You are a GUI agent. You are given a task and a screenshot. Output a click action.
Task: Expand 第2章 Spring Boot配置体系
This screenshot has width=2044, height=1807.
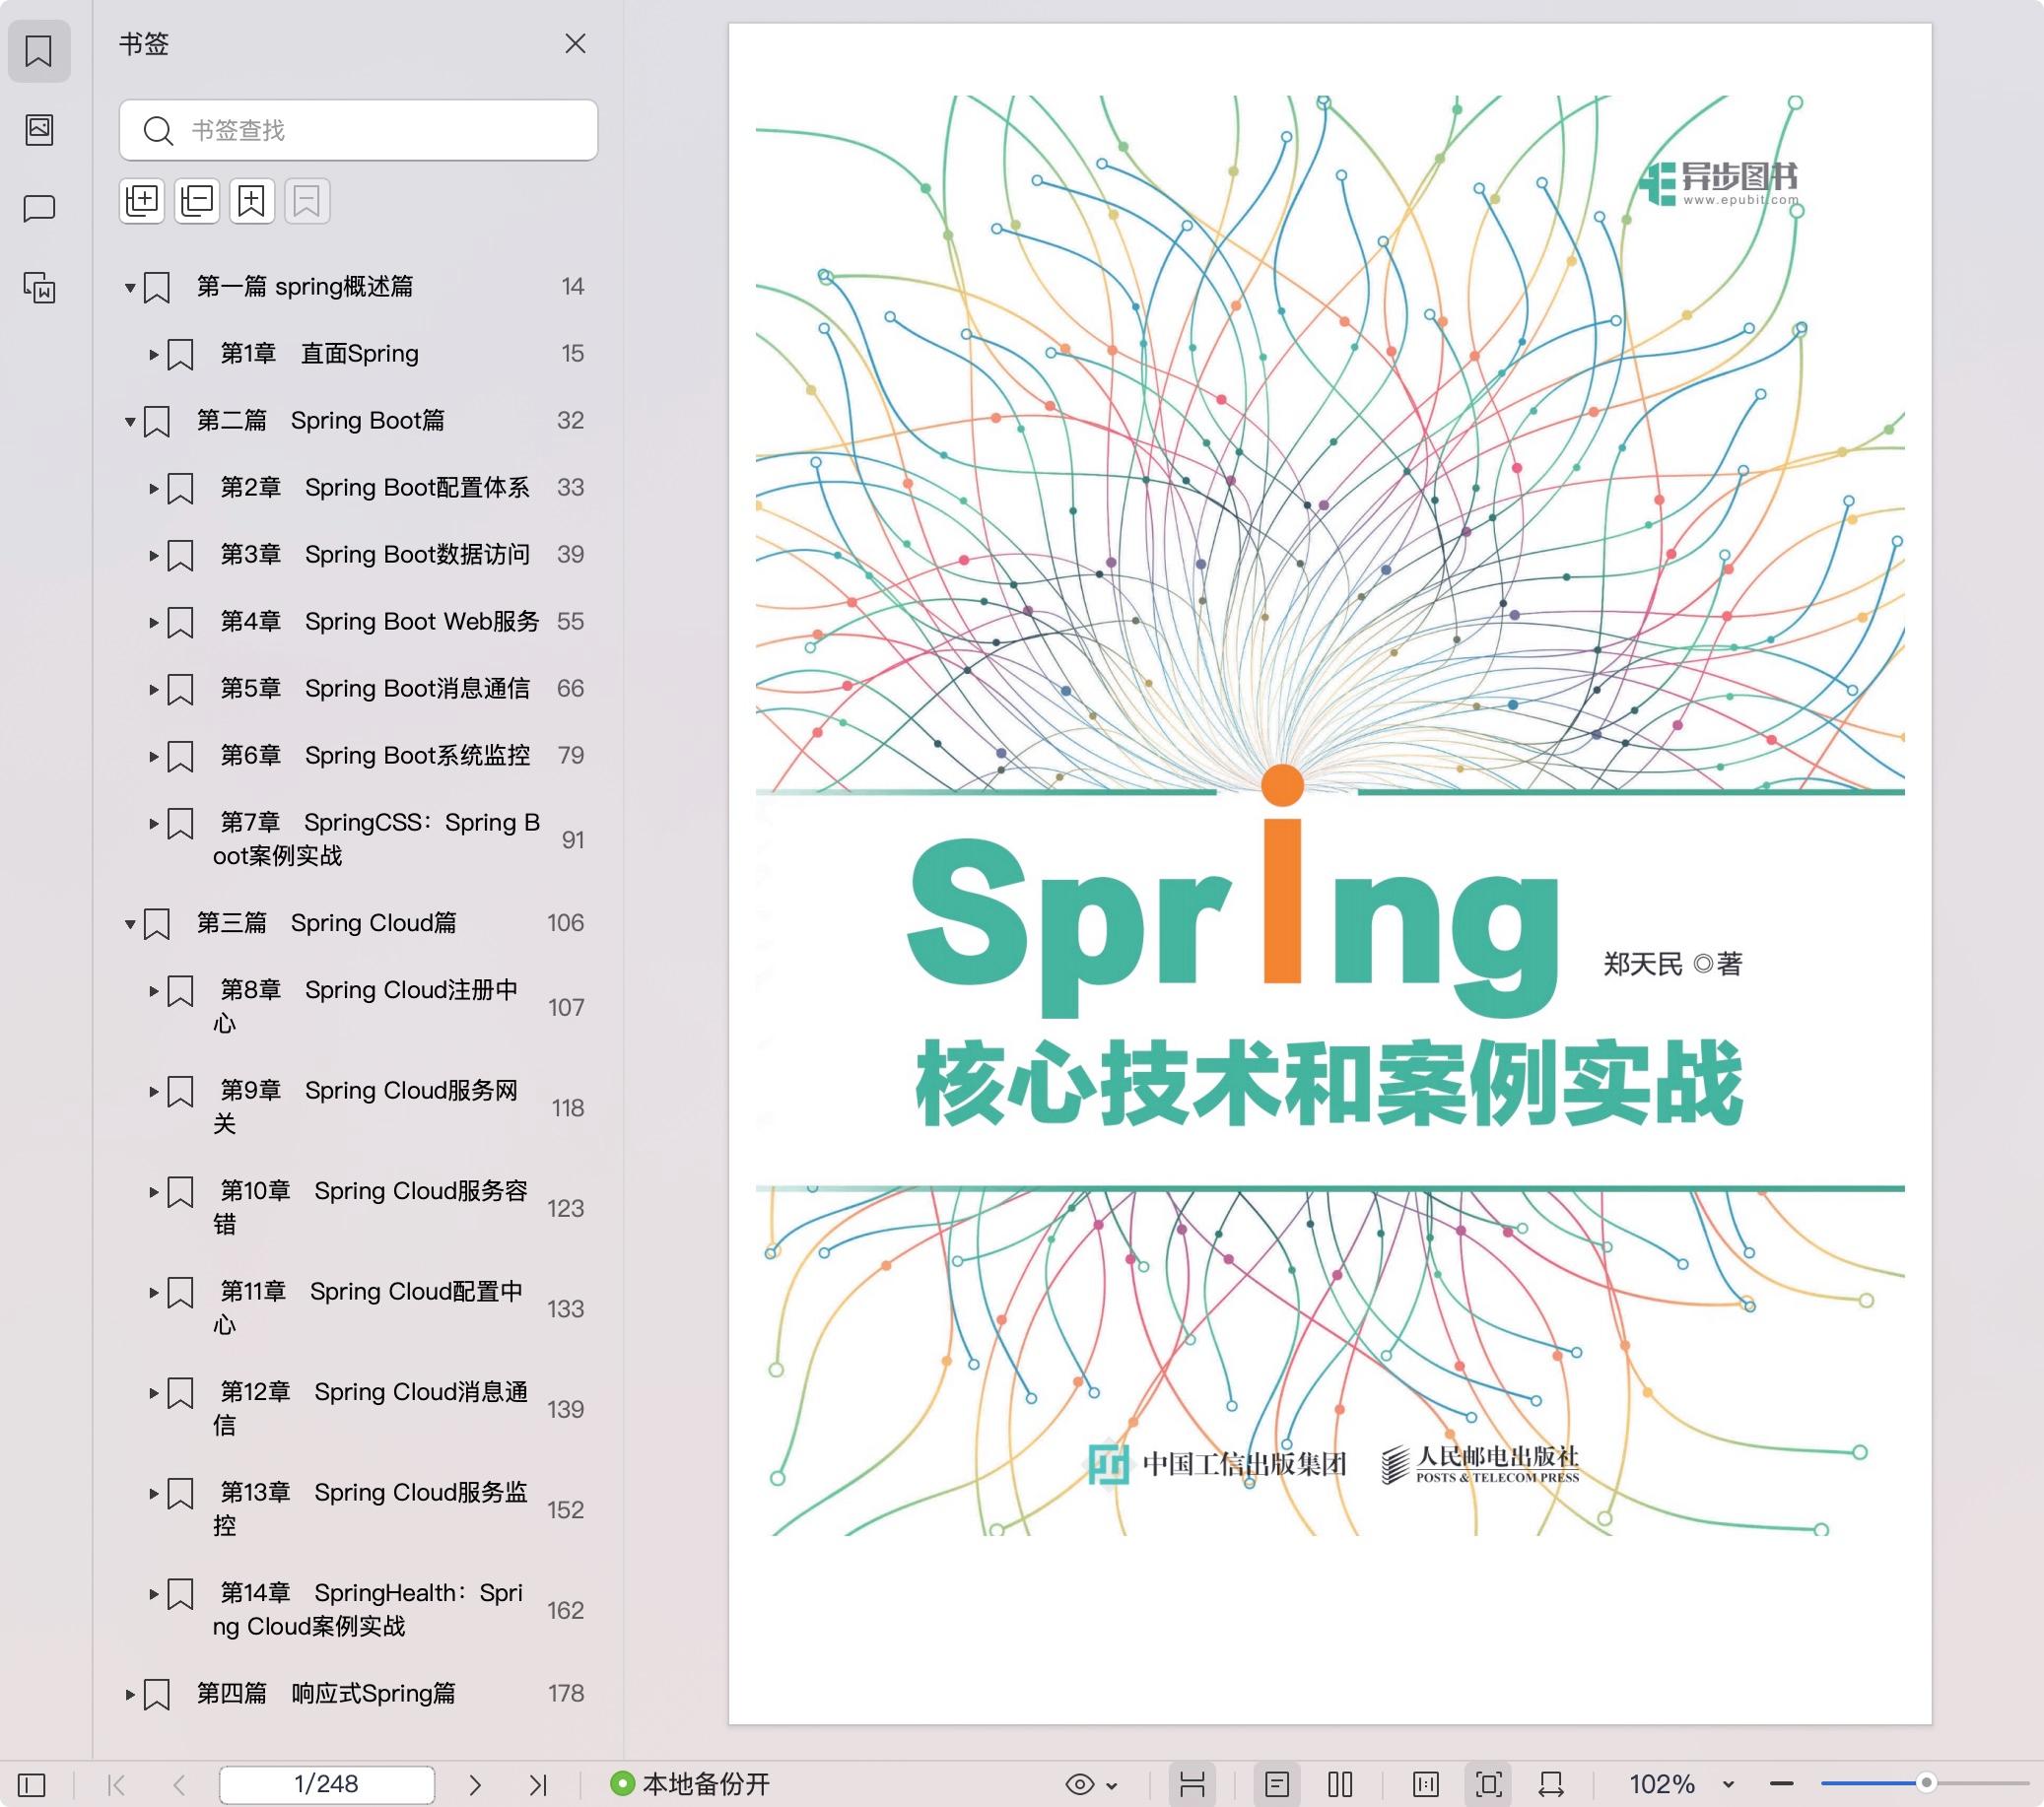(x=153, y=488)
